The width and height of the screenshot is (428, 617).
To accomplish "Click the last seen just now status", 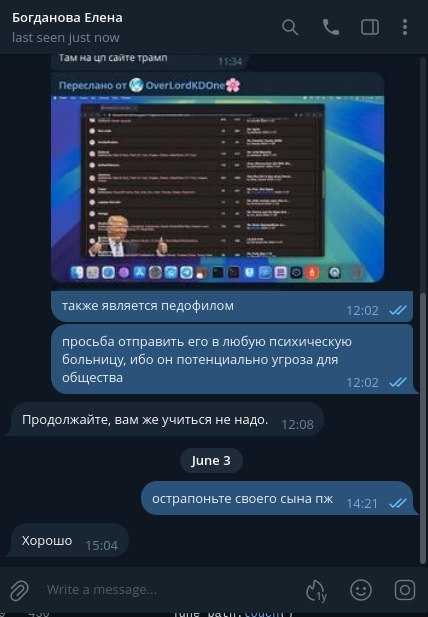I will point(66,38).
